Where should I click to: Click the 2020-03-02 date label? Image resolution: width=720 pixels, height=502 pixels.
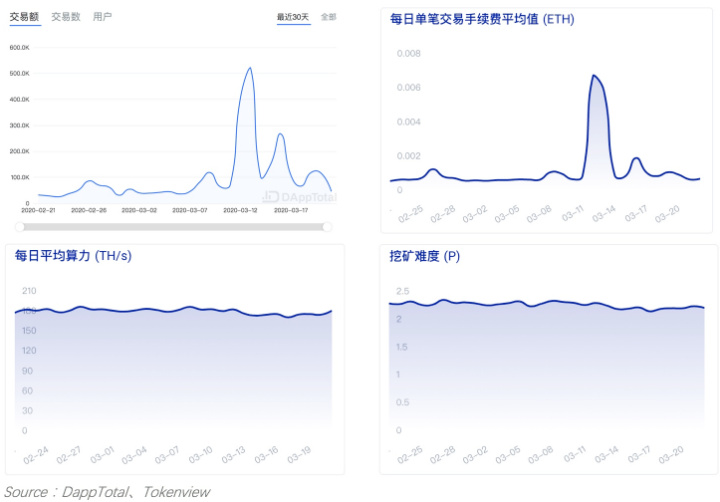click(139, 210)
